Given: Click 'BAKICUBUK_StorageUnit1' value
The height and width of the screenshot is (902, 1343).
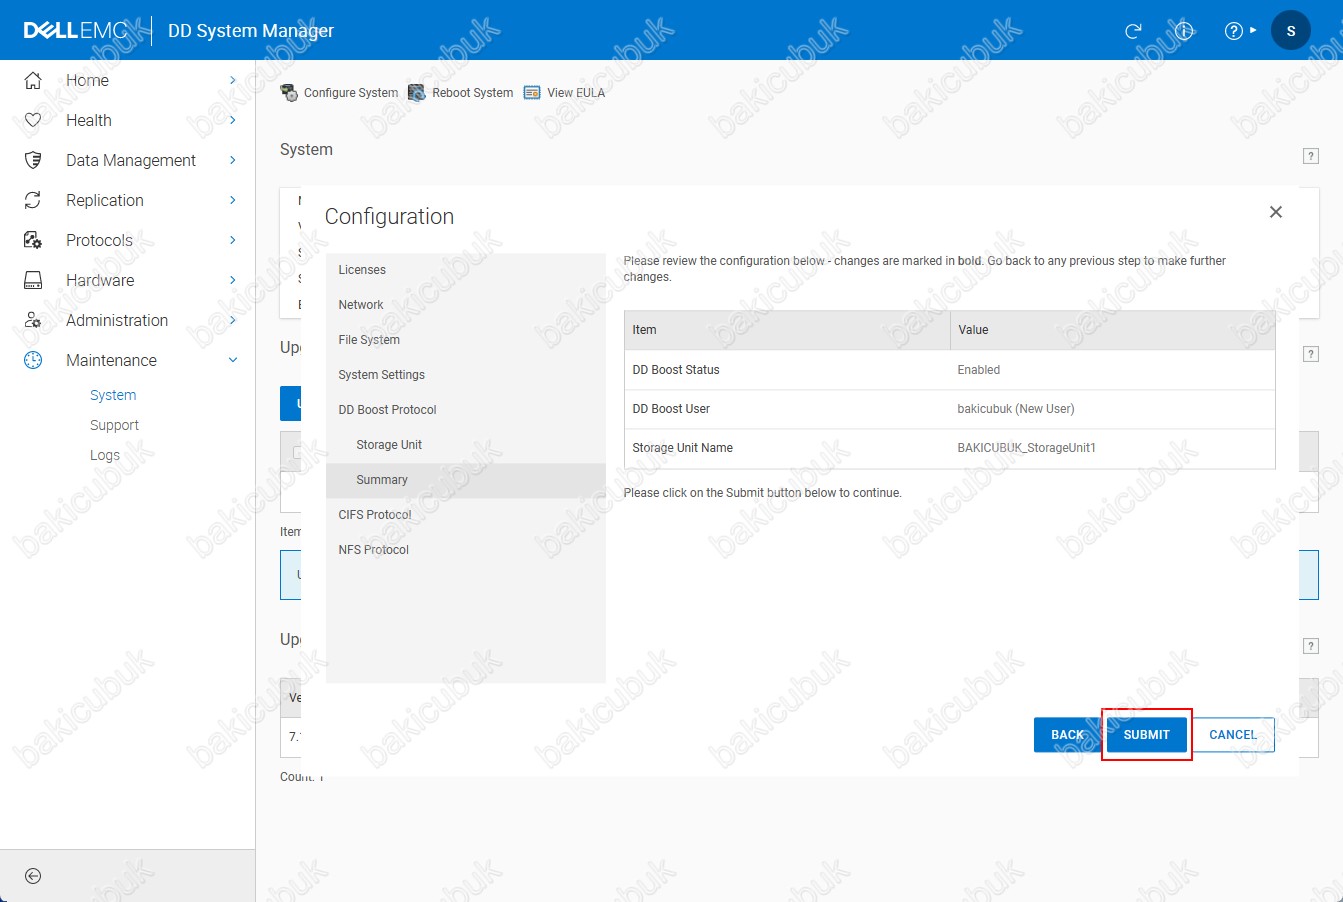Looking at the screenshot, I should pos(1027,448).
